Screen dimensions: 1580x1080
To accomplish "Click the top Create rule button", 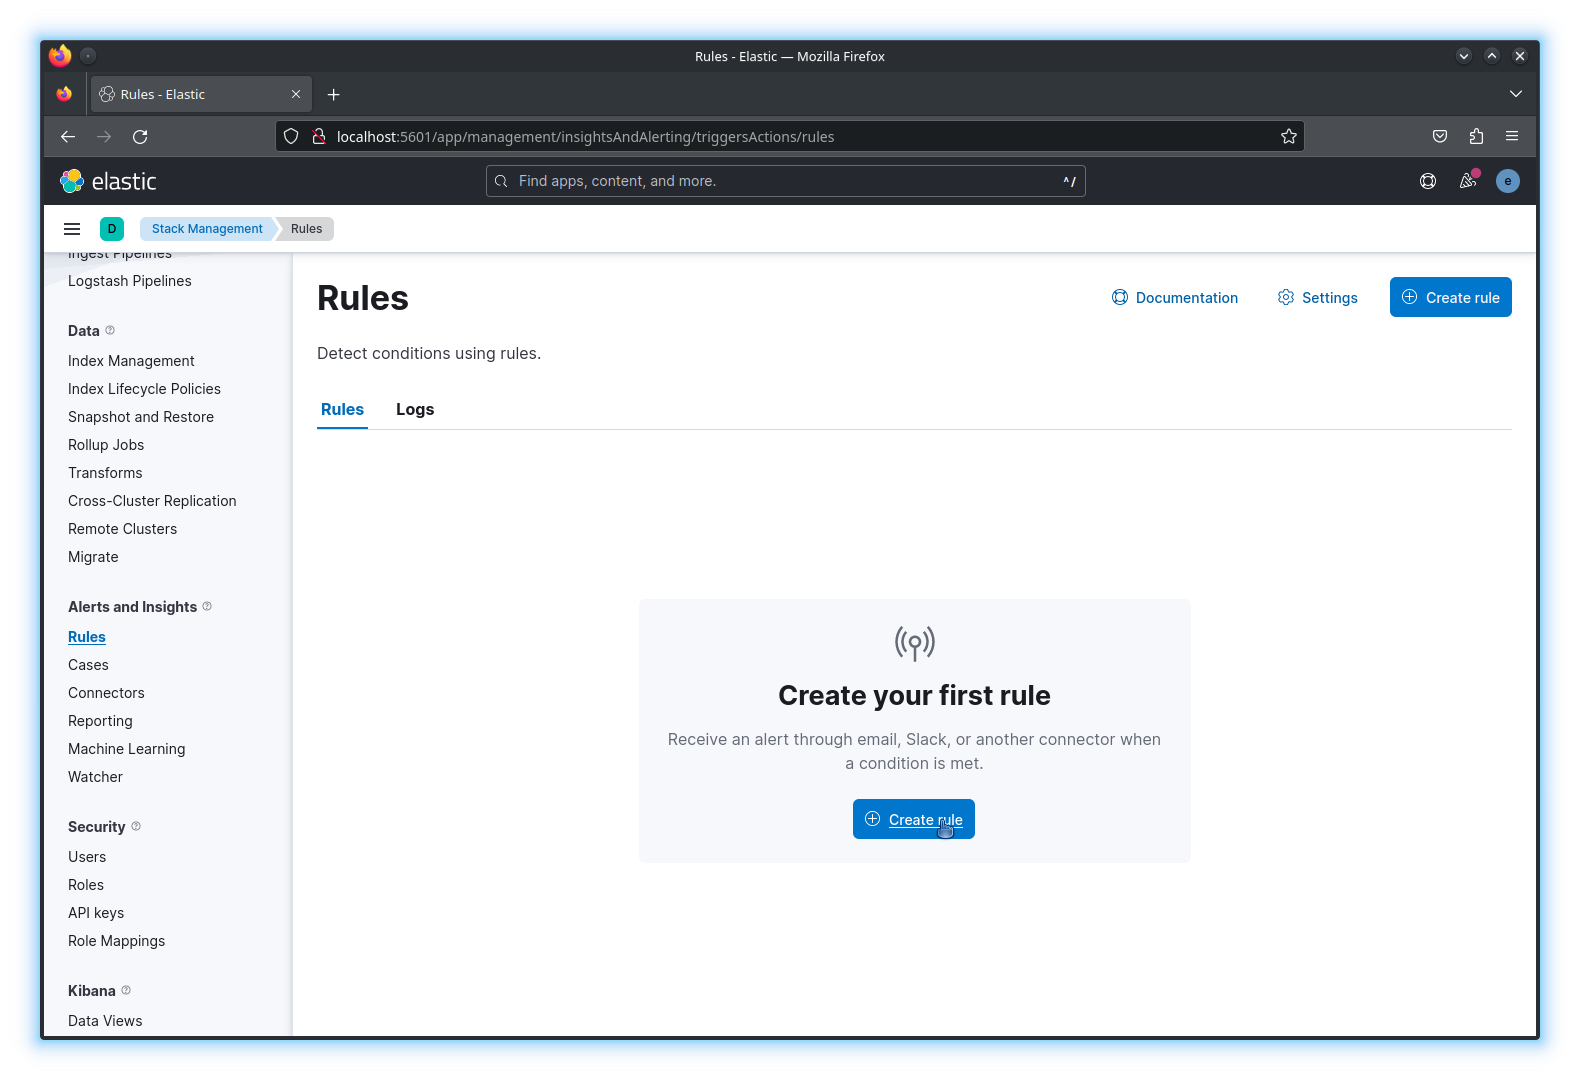I will click(1451, 297).
